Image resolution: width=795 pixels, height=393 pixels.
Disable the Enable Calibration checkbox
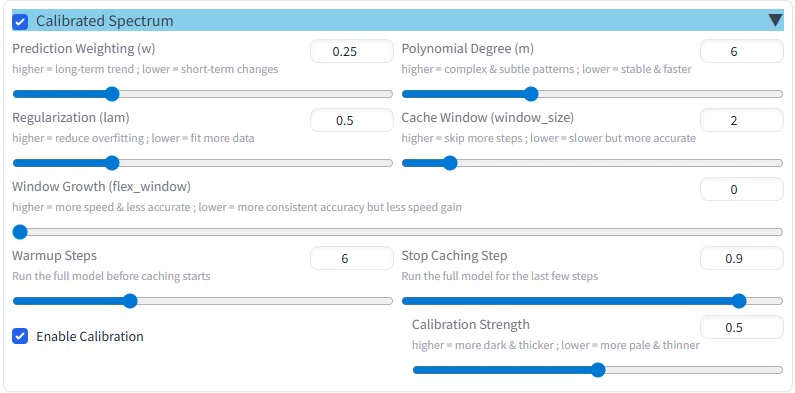pos(20,336)
